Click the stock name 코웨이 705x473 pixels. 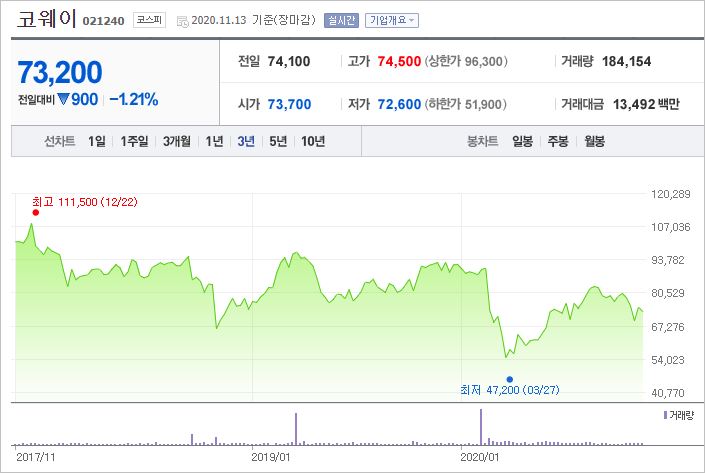pos(47,19)
